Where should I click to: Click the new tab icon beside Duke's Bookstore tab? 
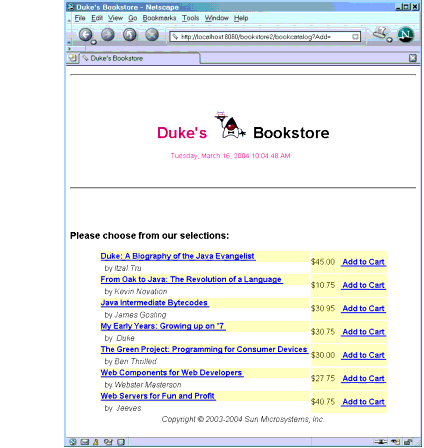(x=72, y=58)
